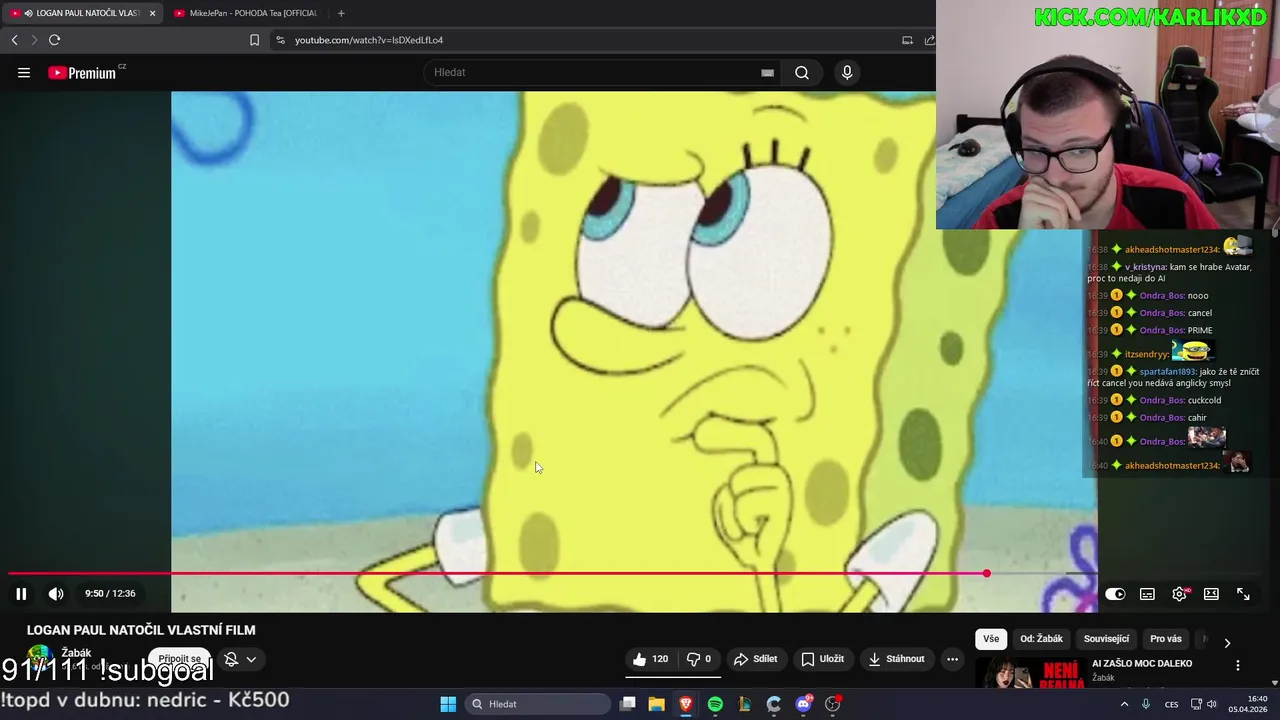The width and height of the screenshot is (1280, 720).
Task: Click the CES language indicator in tray
Action: (x=1171, y=704)
